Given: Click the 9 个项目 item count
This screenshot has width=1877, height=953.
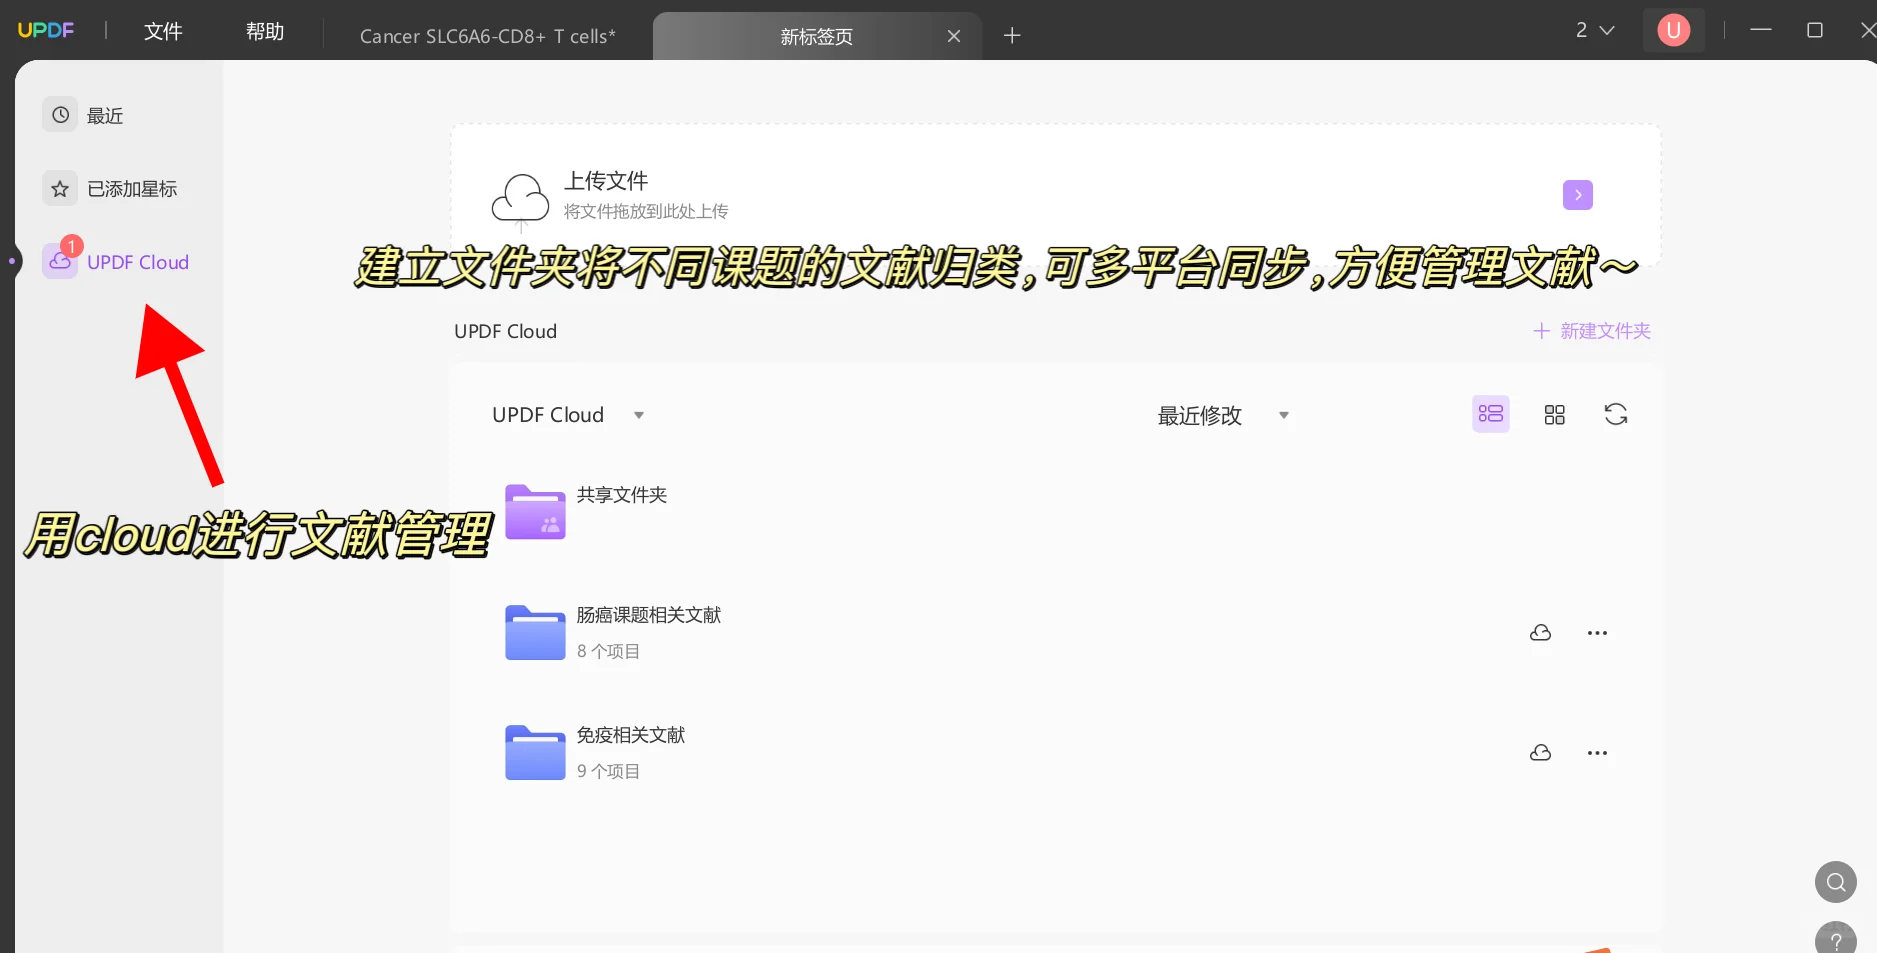Looking at the screenshot, I should click(608, 771).
